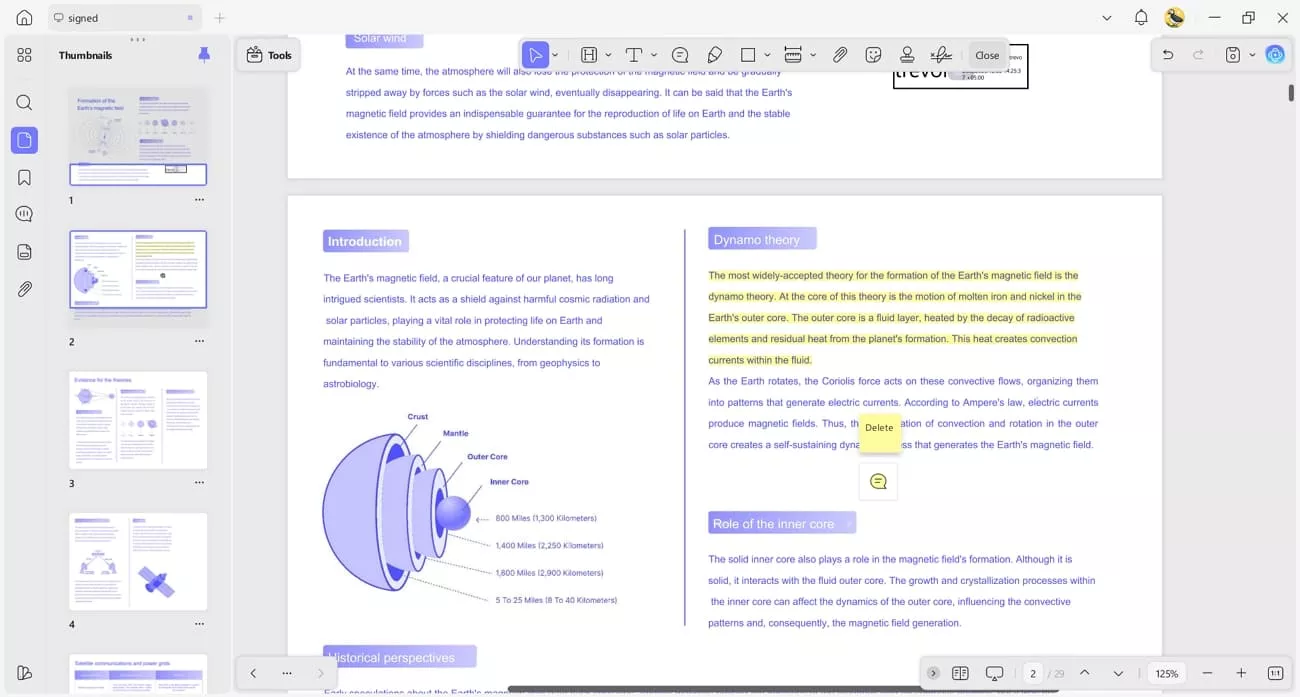
Task: Expand the selection tool dropdown arrow
Action: click(x=555, y=54)
